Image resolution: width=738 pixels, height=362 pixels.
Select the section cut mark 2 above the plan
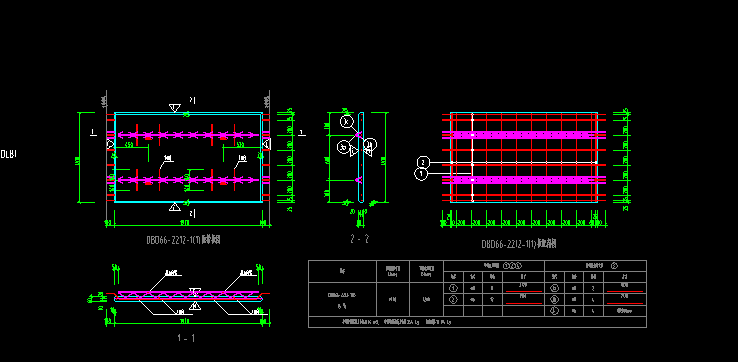(192, 100)
